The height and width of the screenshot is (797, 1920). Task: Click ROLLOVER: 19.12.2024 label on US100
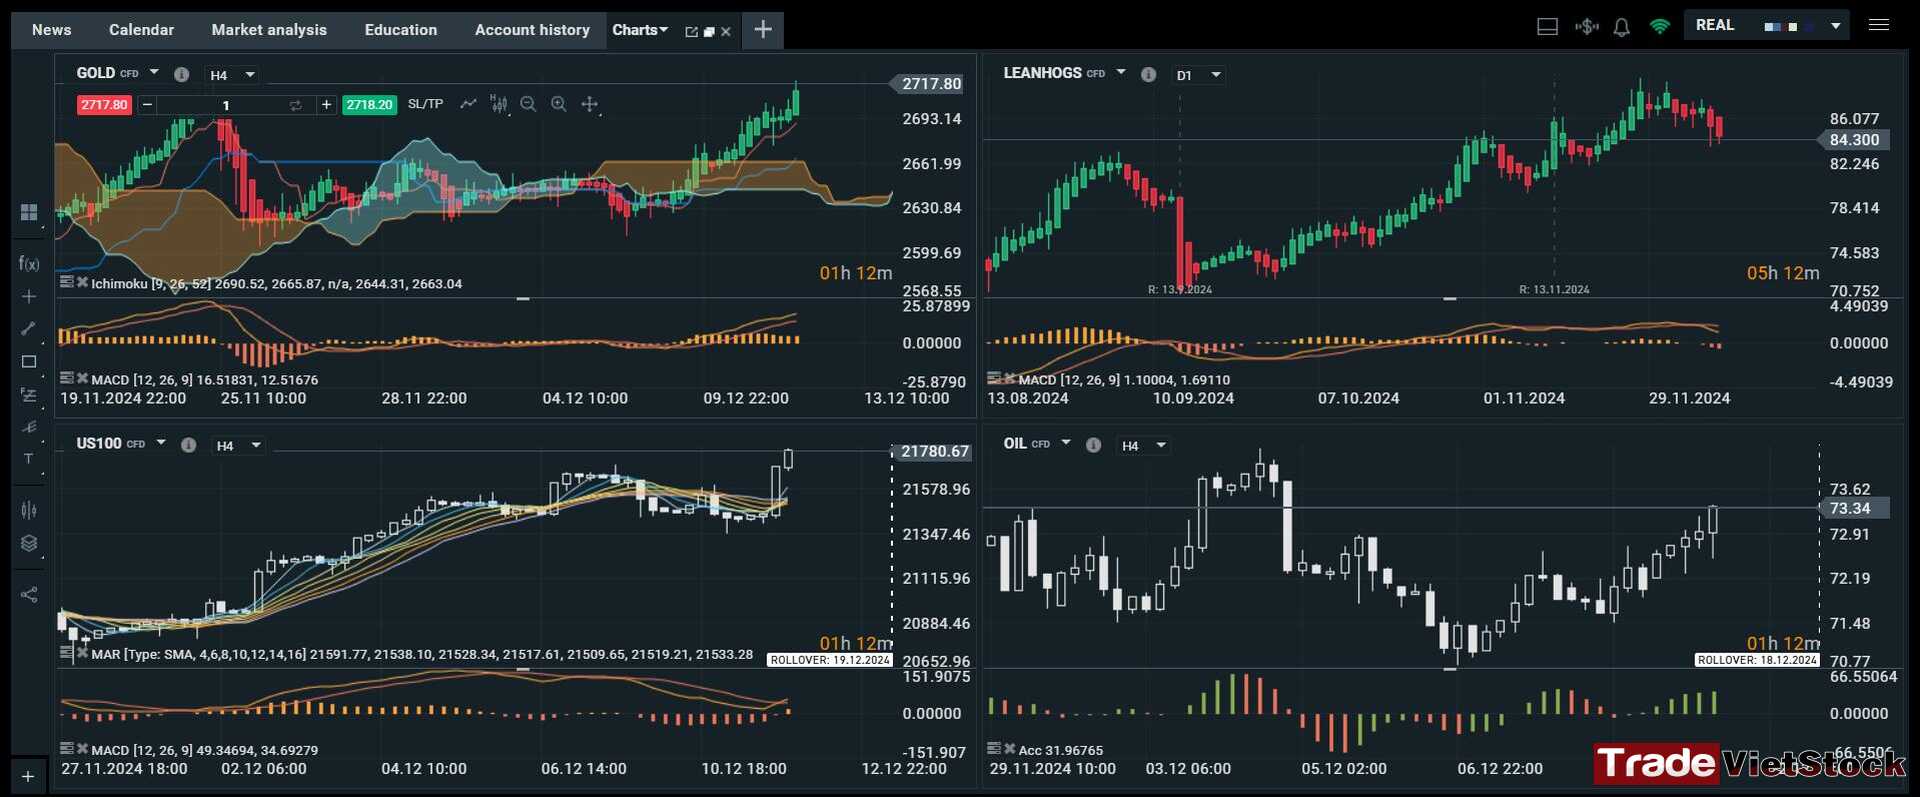click(830, 660)
